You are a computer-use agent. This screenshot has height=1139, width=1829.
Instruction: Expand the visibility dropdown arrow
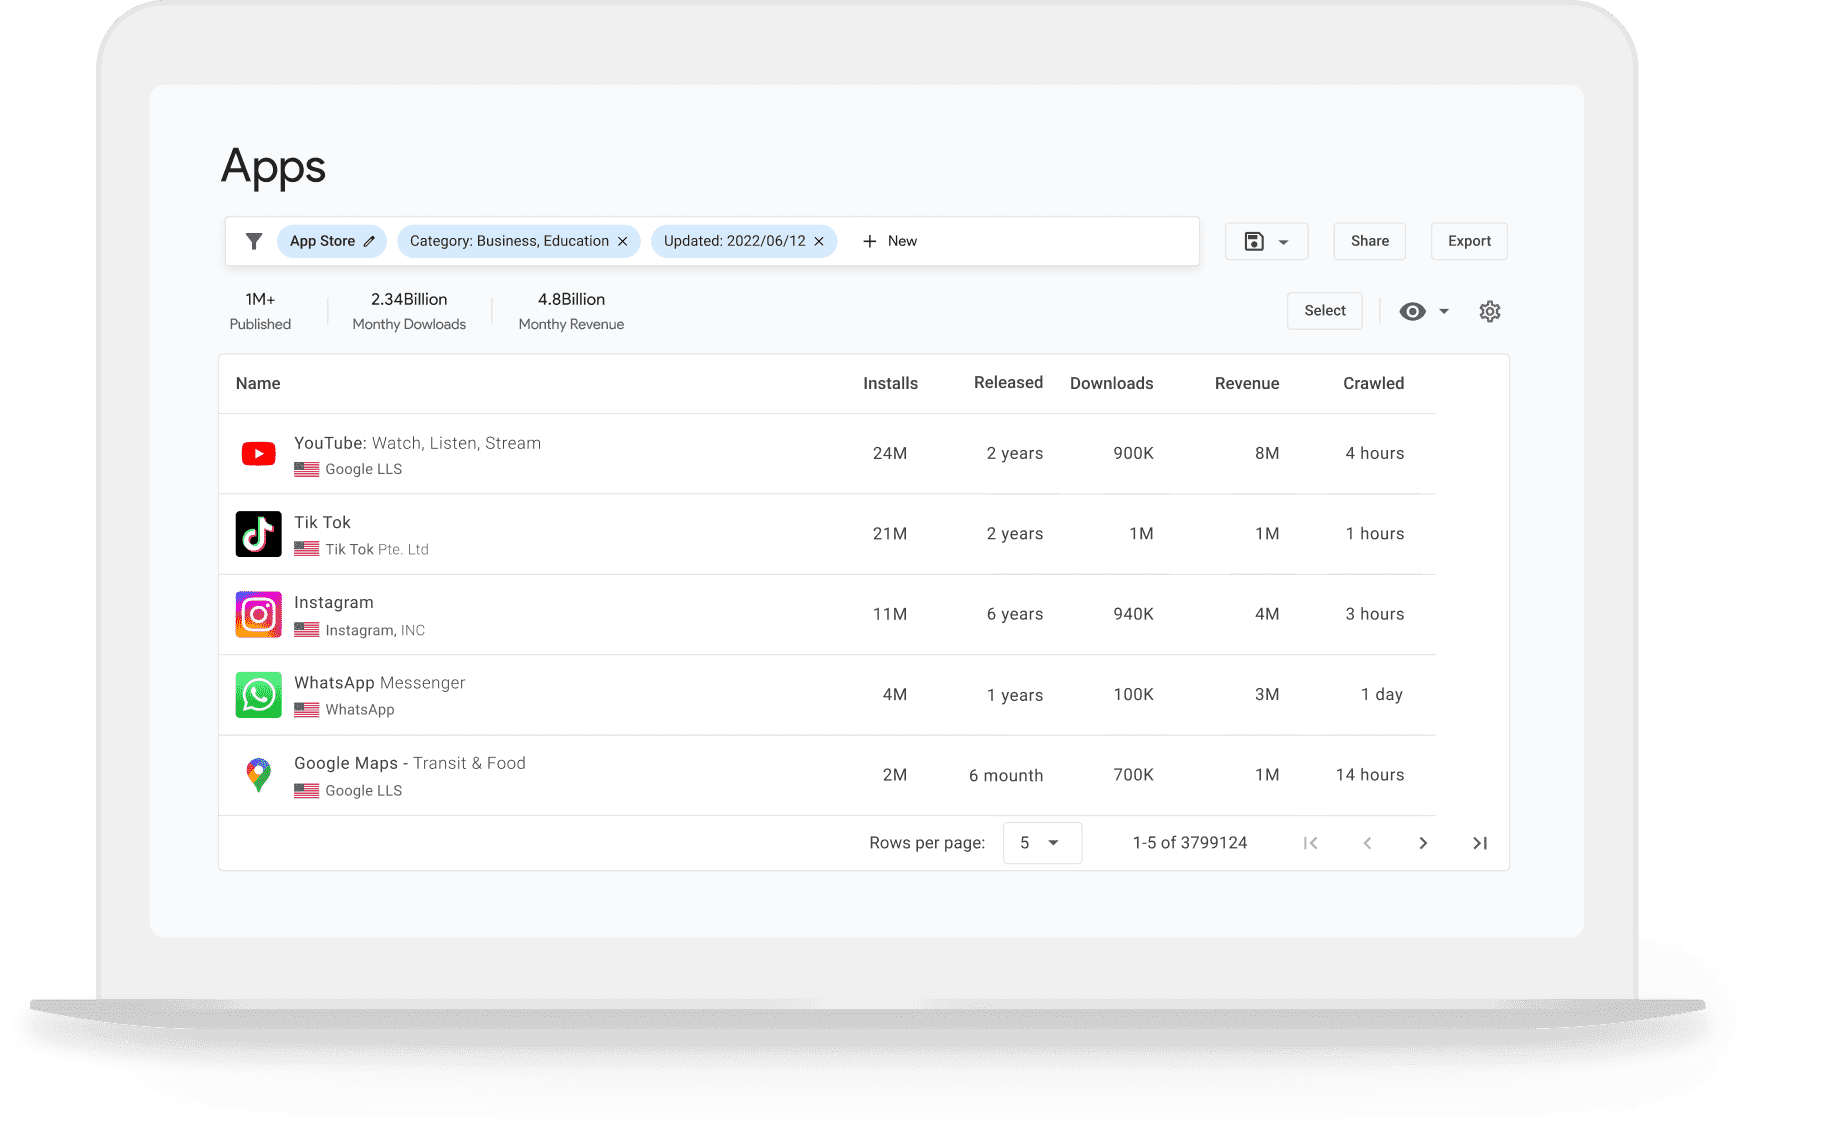(x=1444, y=311)
